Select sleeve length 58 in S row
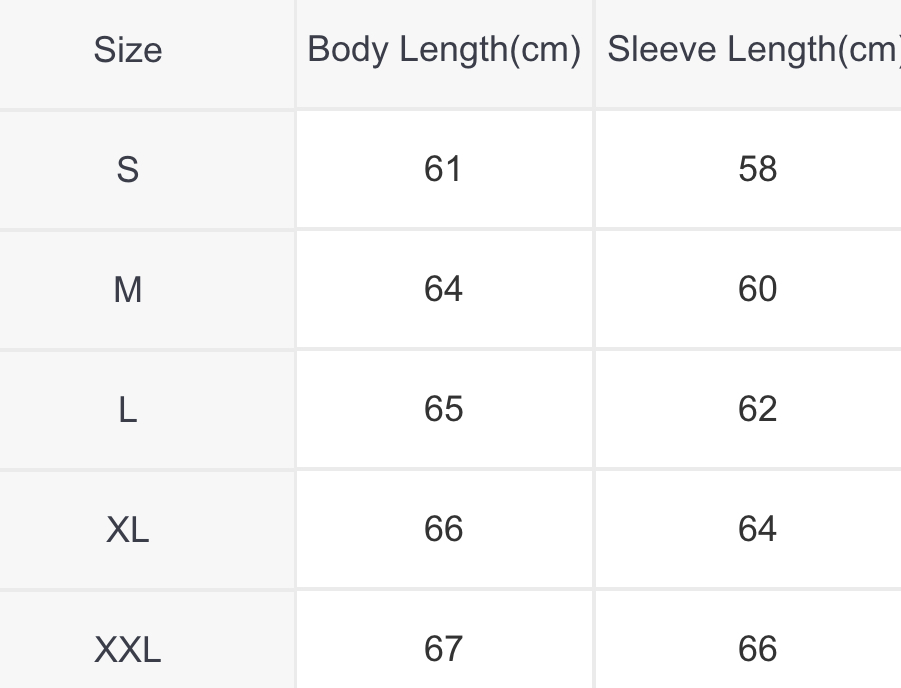This screenshot has width=901, height=688. (757, 169)
